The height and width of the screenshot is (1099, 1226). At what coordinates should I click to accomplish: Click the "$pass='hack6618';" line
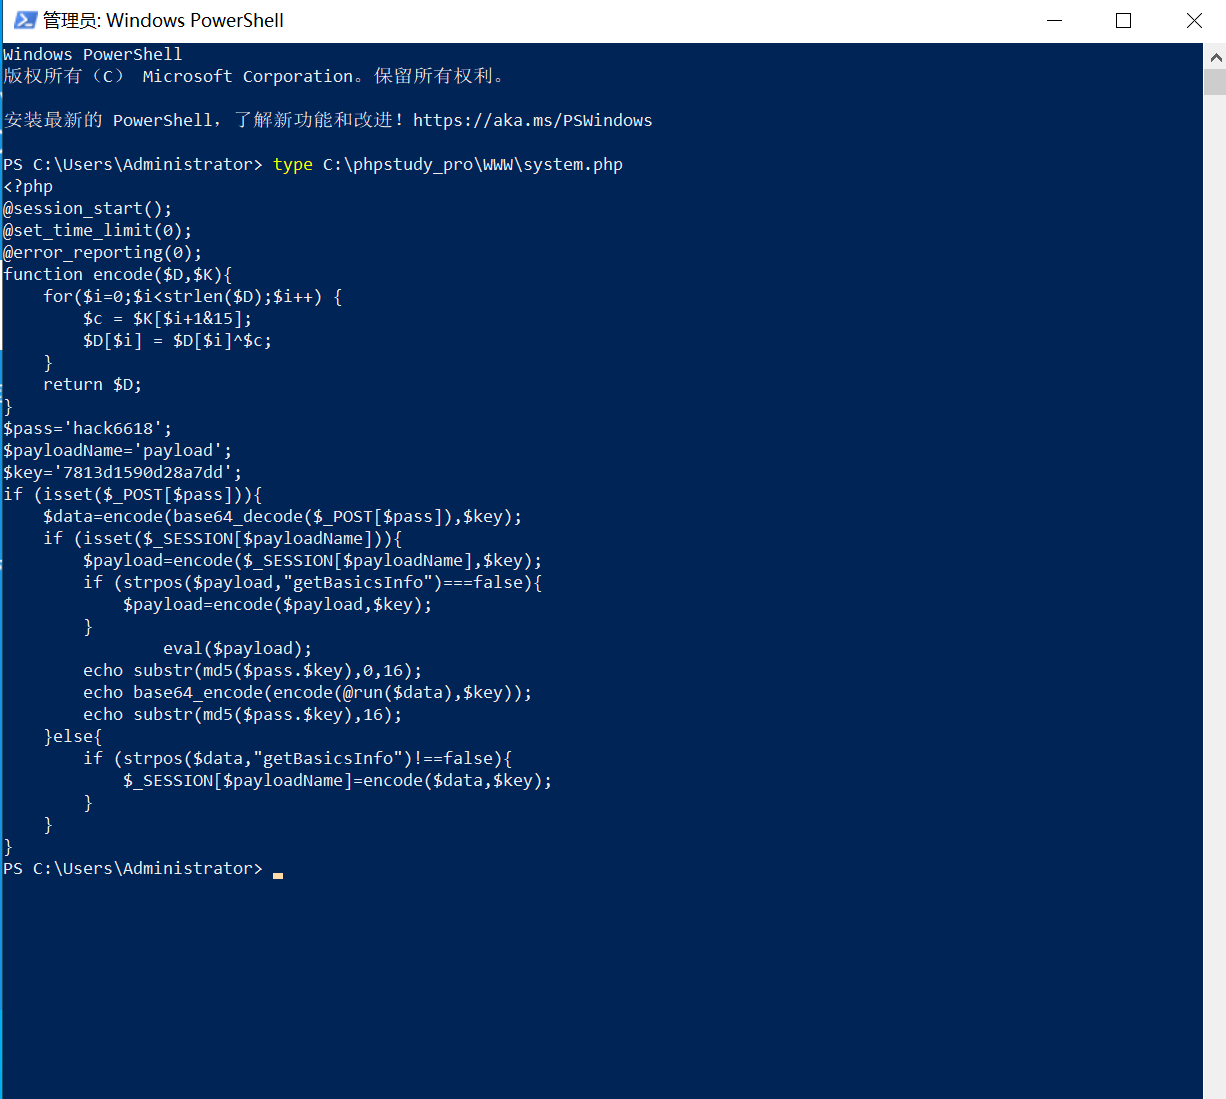88,428
